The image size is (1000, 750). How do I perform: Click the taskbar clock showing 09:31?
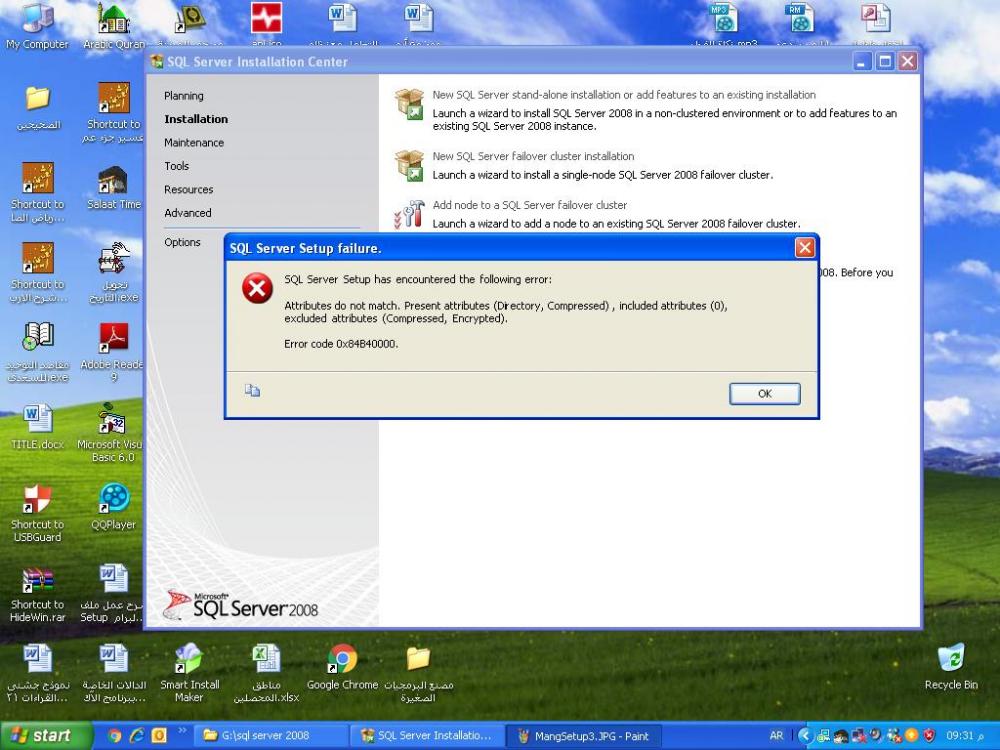point(966,735)
